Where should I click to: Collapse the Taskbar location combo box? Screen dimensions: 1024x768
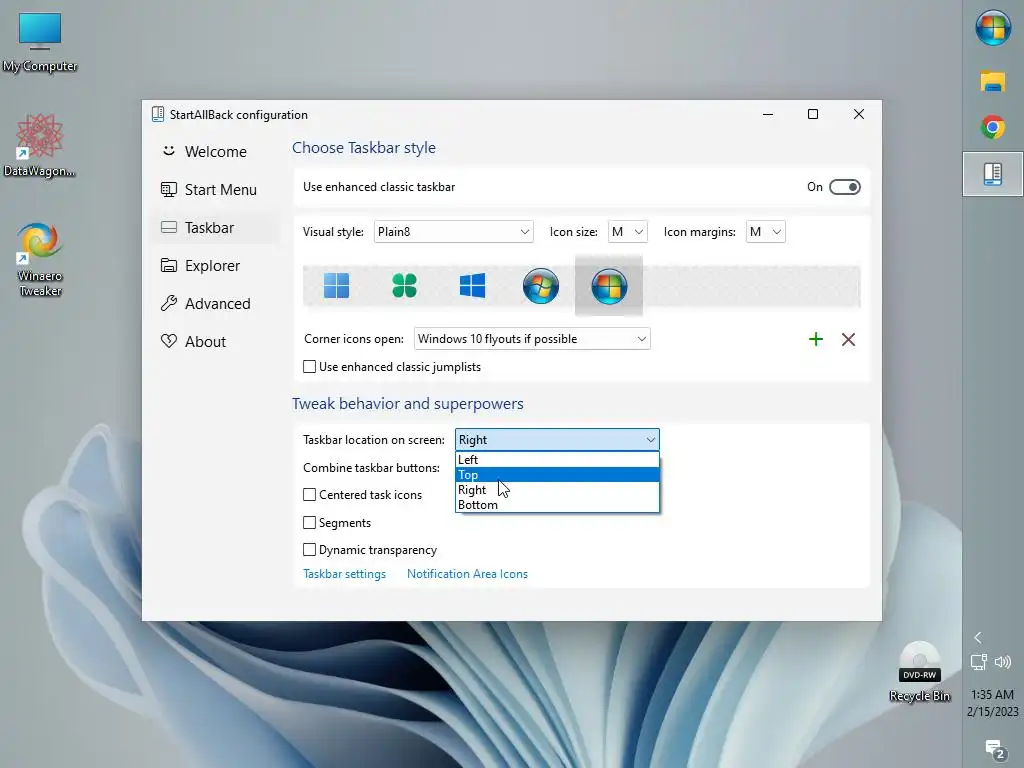pos(557,440)
